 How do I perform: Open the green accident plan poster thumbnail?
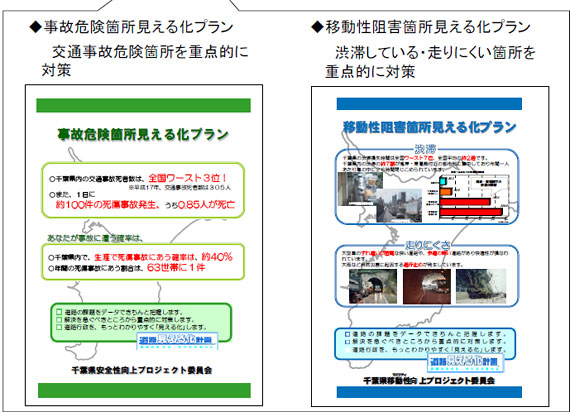click(144, 245)
